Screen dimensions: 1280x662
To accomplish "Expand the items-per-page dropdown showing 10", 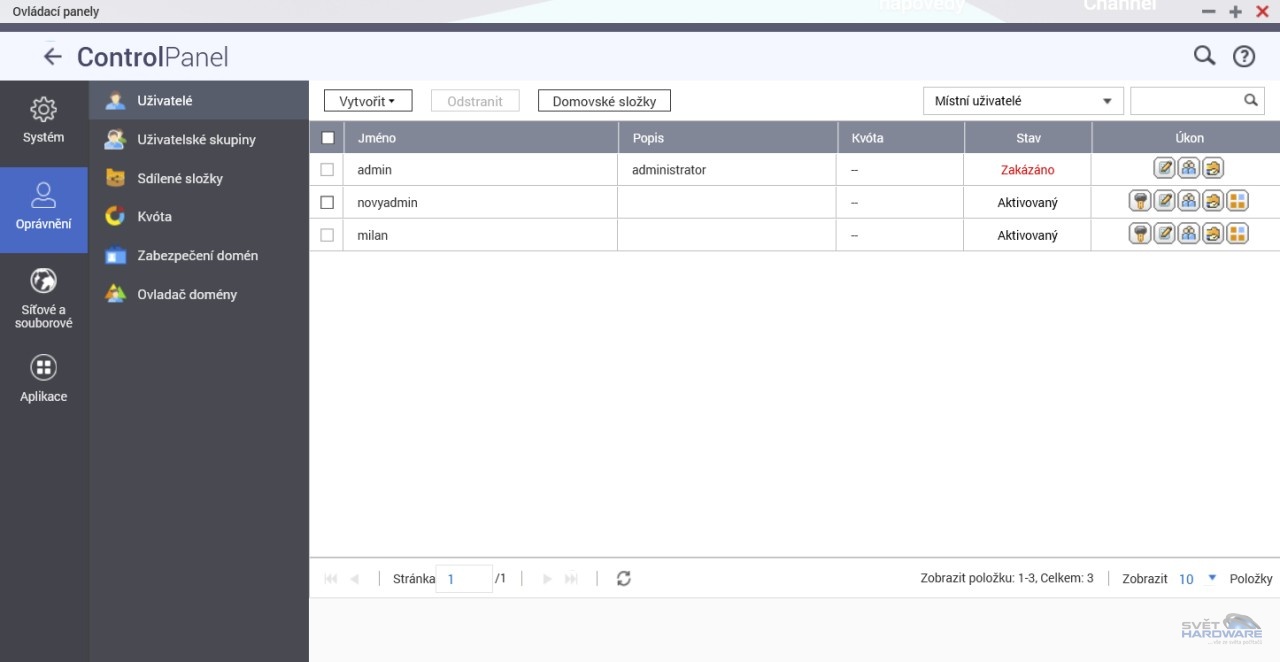I will (1197, 579).
